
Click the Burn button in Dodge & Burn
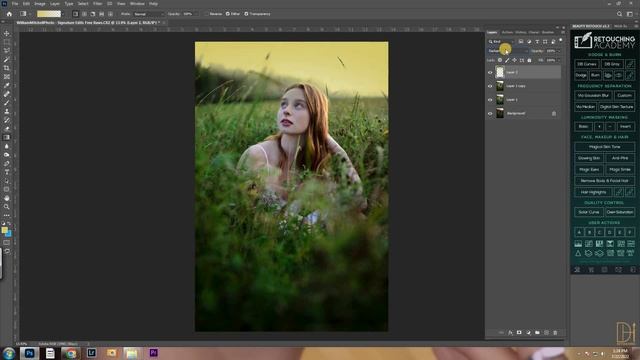[595, 76]
